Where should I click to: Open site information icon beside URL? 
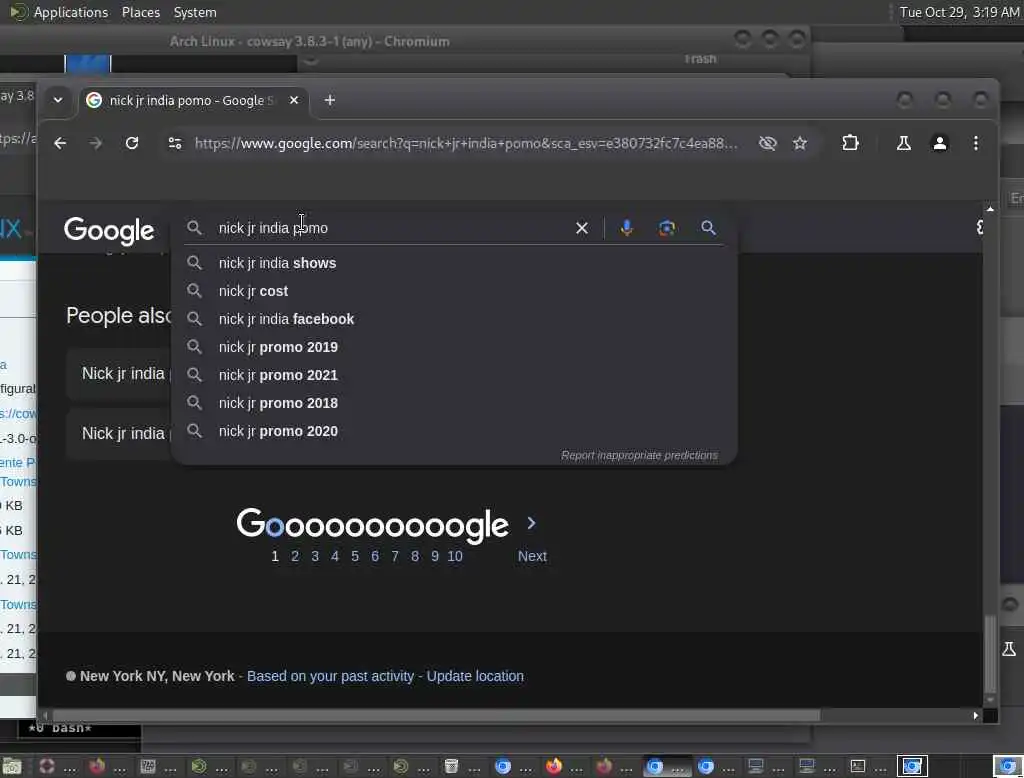pyautogui.click(x=174, y=143)
